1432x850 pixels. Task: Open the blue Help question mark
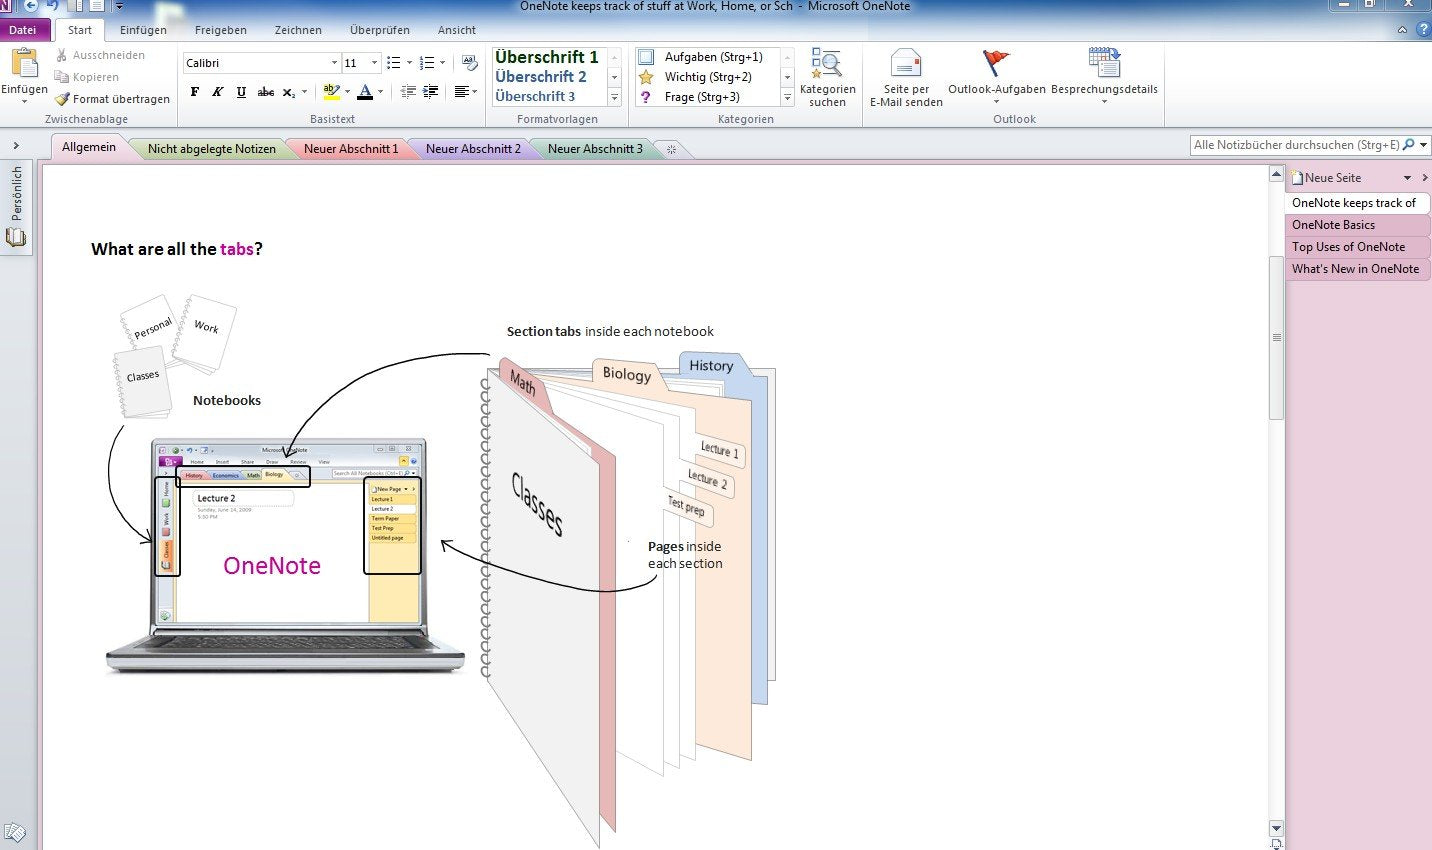[1423, 30]
